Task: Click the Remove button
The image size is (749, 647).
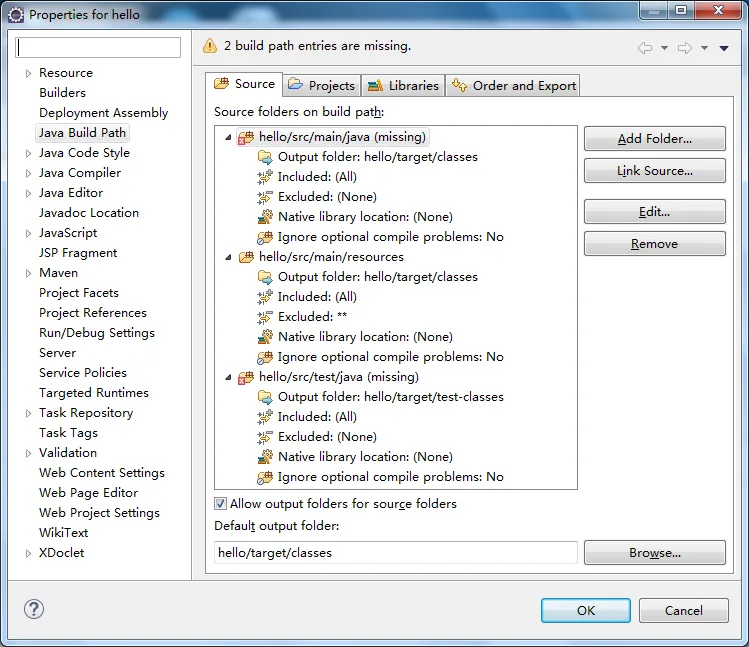Action: [x=654, y=244]
